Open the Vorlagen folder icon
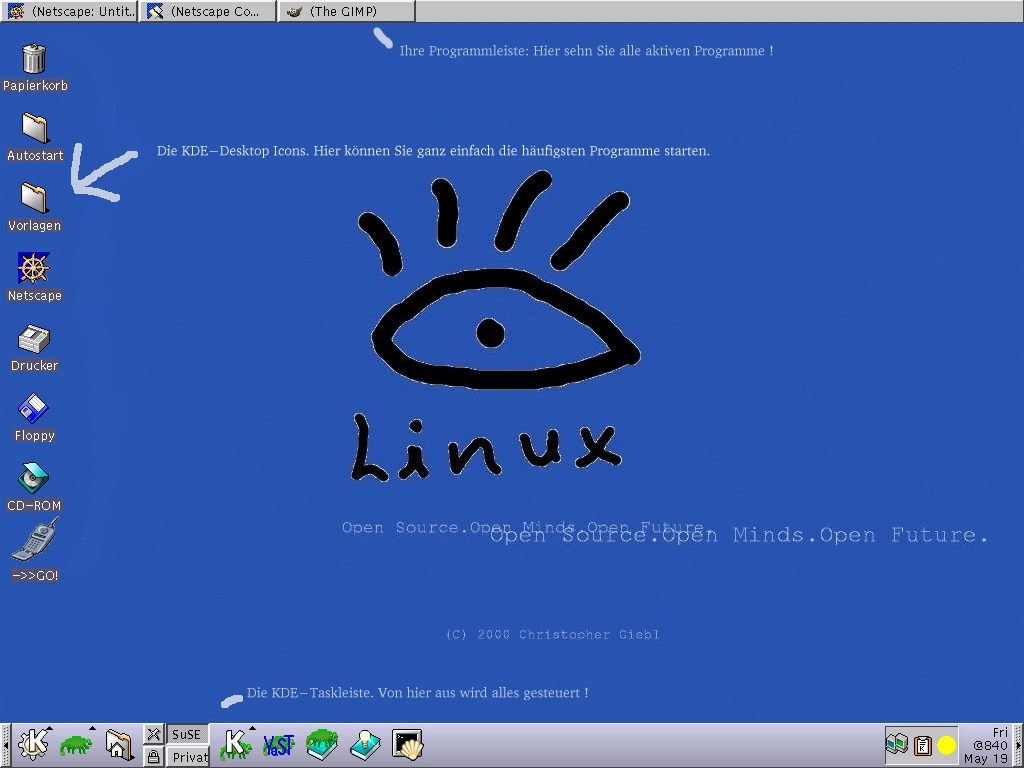The height and width of the screenshot is (768, 1024). (35, 198)
